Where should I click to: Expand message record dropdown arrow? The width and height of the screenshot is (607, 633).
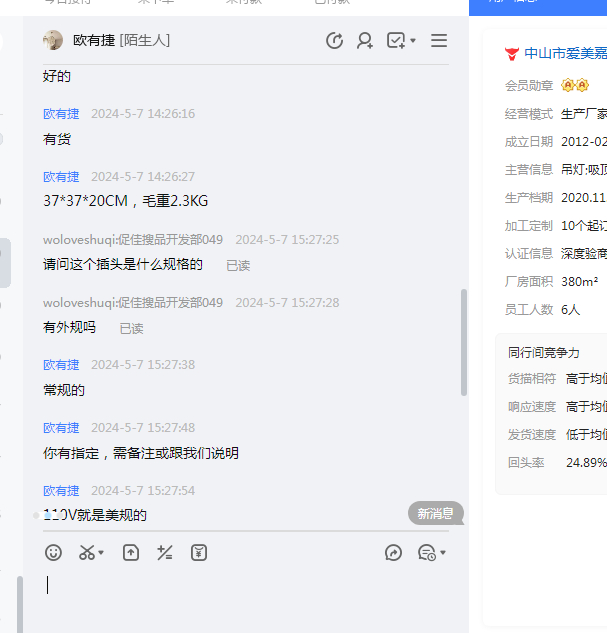[443, 553]
